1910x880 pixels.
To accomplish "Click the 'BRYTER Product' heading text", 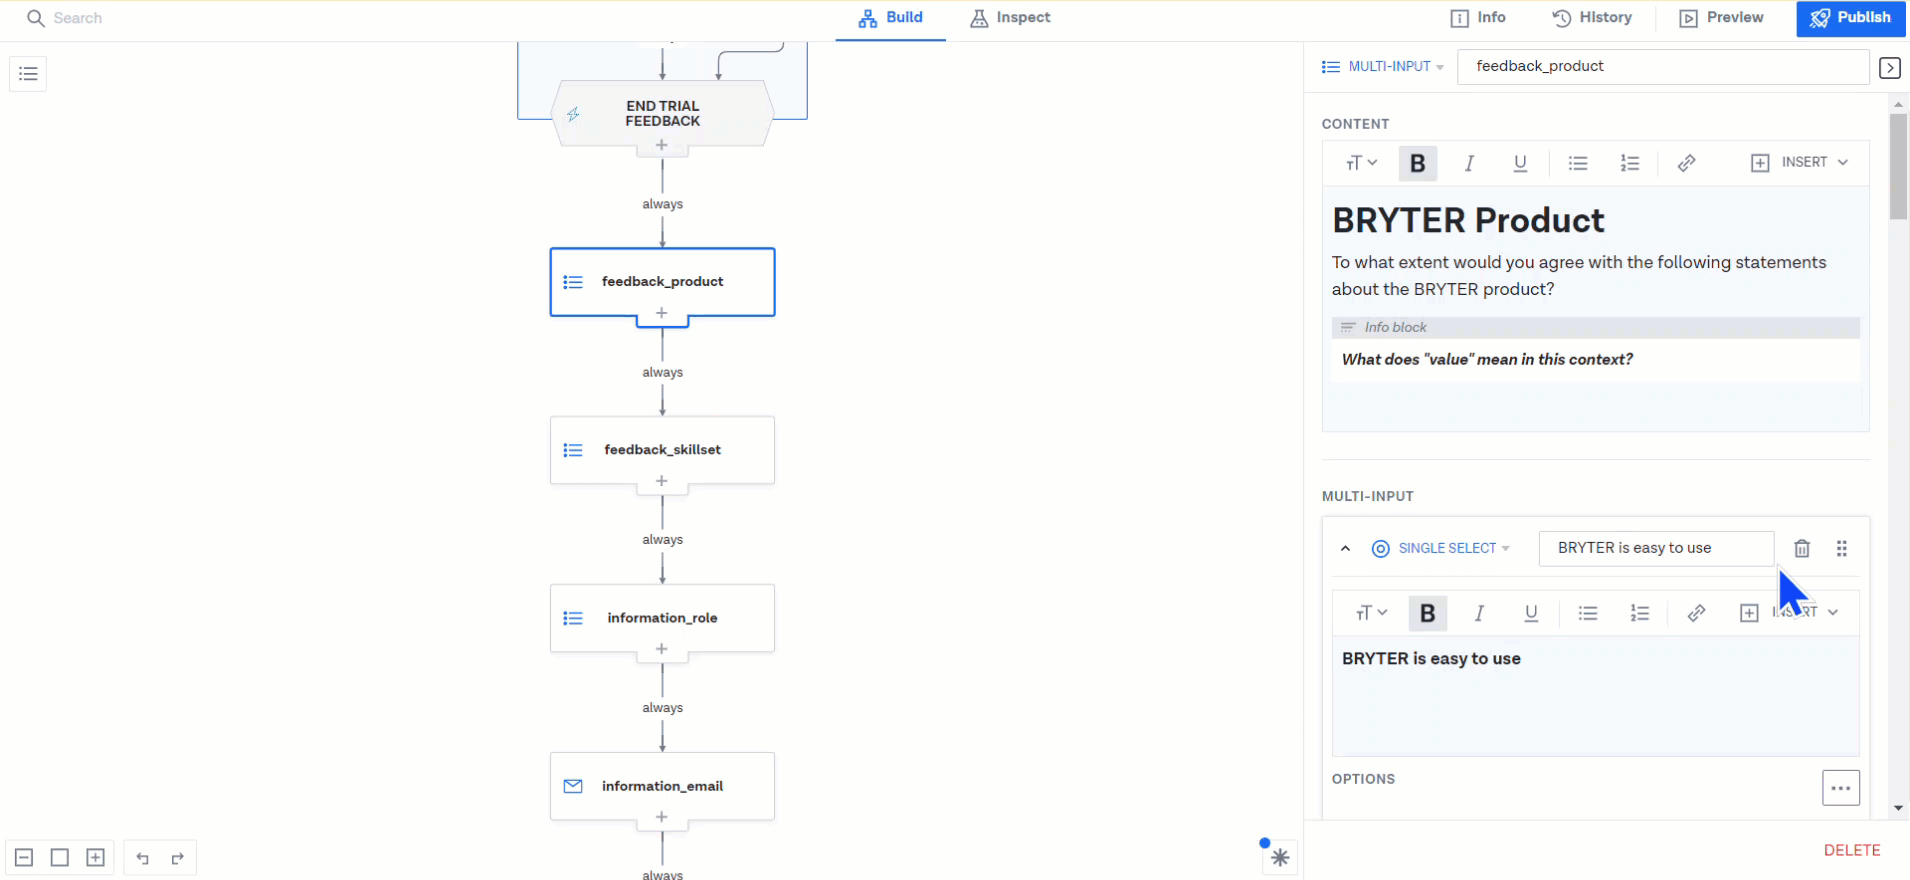I will coord(1468,220).
